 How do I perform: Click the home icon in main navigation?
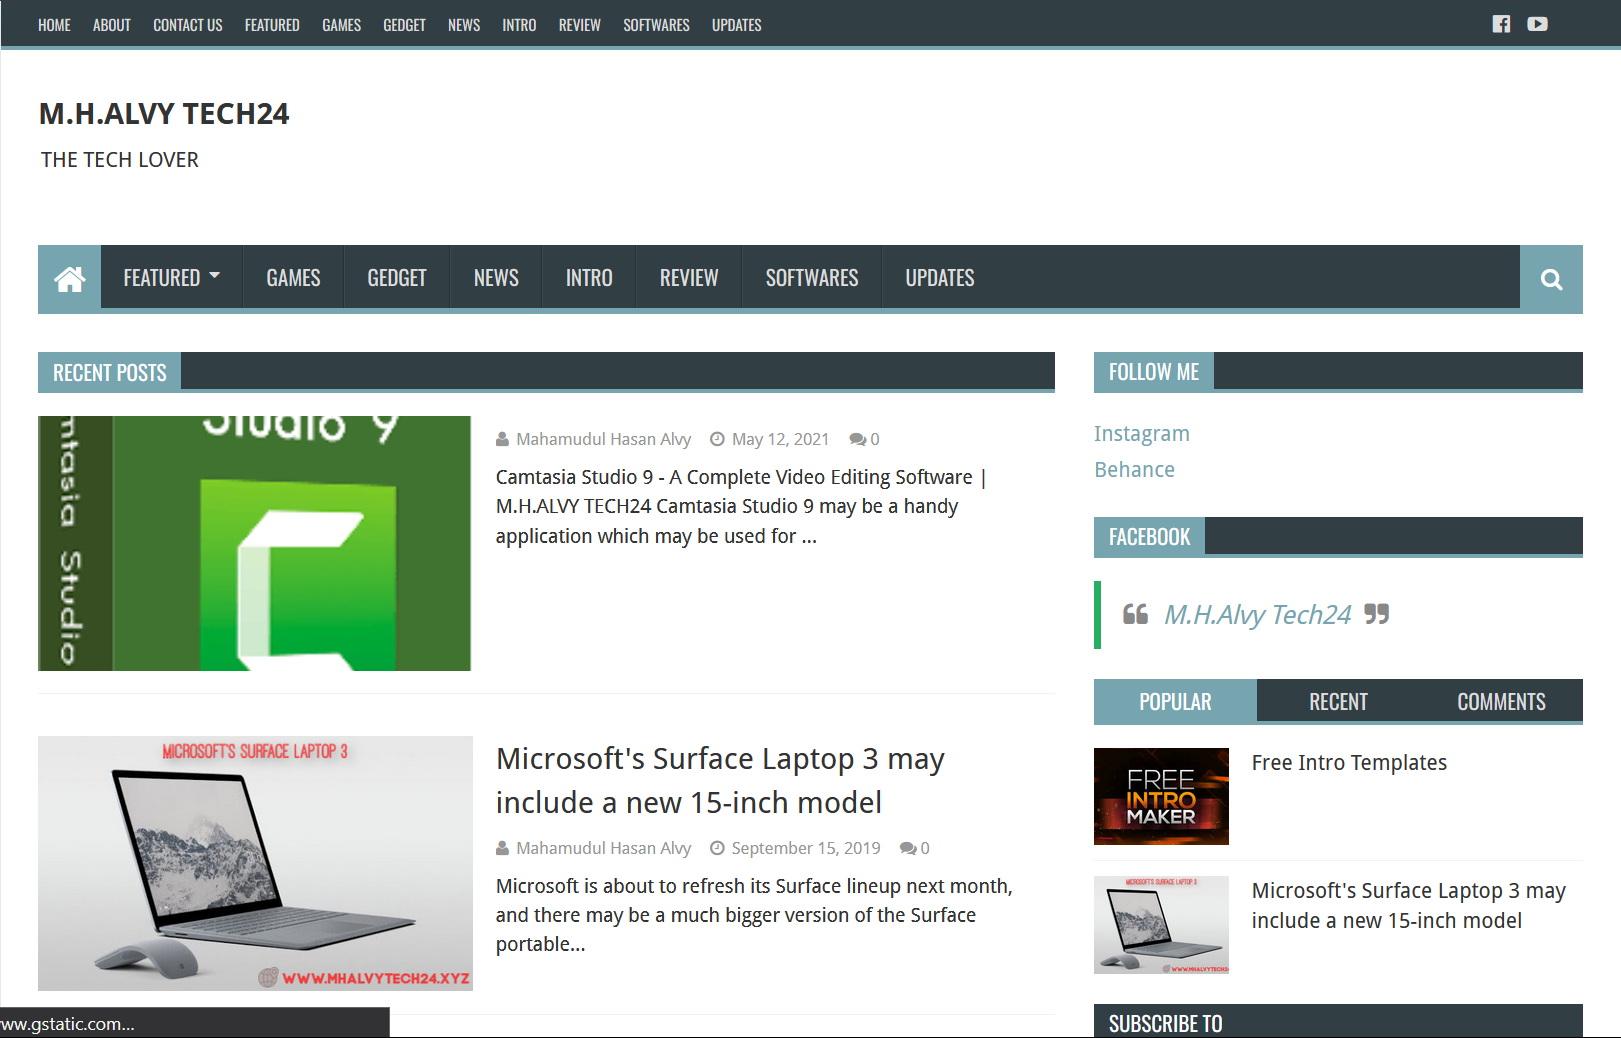click(x=70, y=278)
